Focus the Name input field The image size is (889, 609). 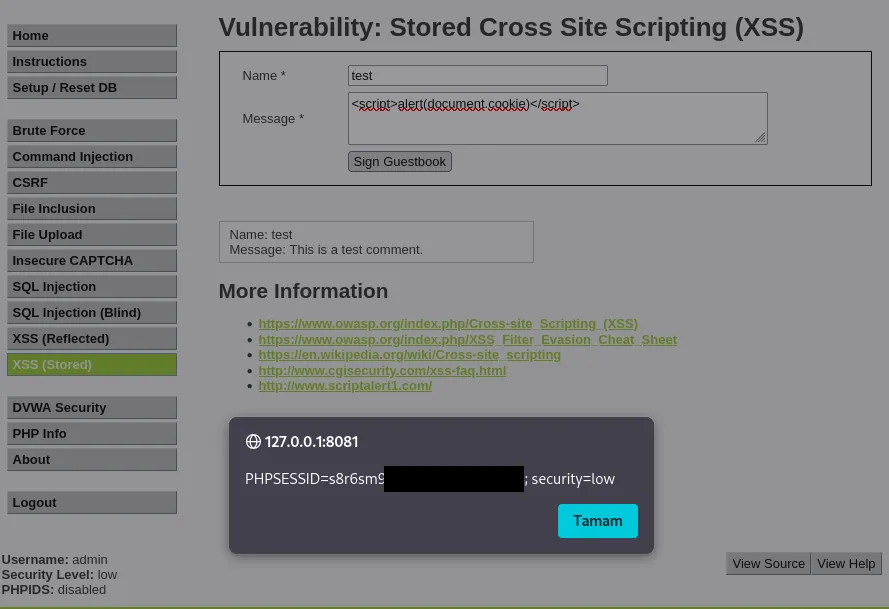click(x=478, y=75)
